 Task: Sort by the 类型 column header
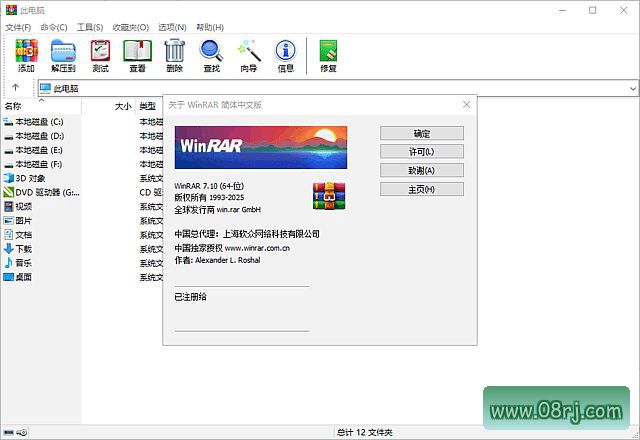pyautogui.click(x=149, y=106)
